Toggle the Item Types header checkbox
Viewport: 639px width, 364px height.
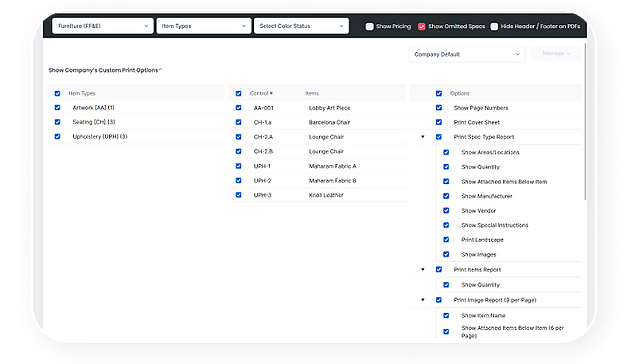click(57, 93)
